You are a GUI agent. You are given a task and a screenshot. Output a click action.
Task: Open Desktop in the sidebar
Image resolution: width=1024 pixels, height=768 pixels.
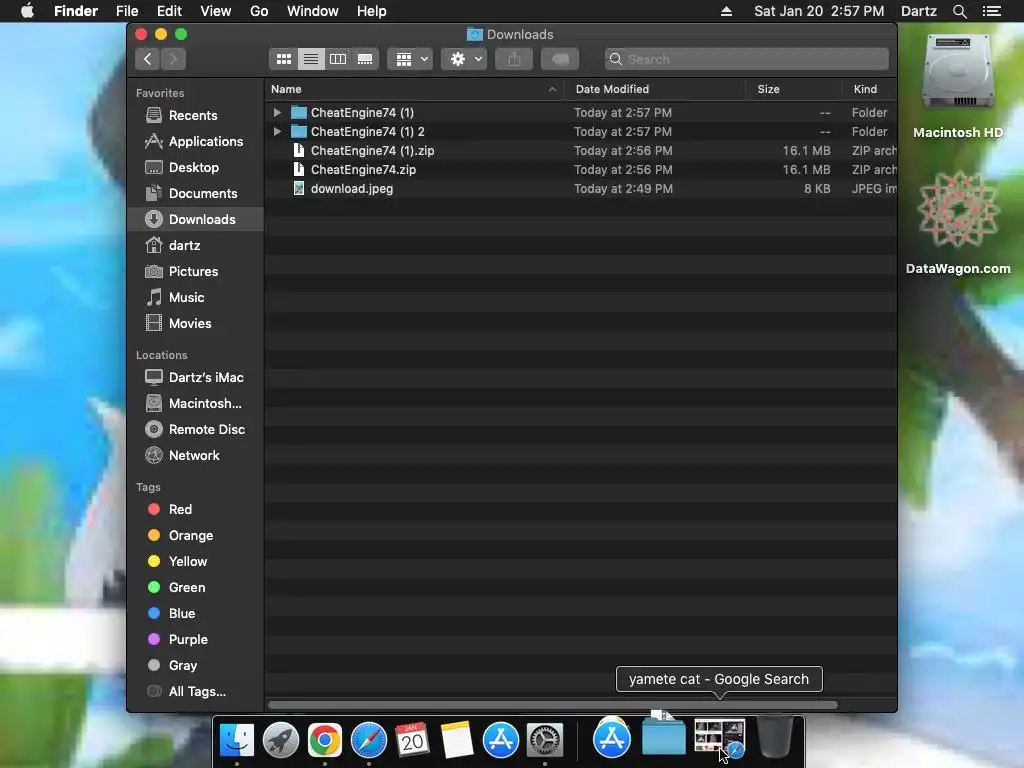pyautogui.click(x=195, y=167)
